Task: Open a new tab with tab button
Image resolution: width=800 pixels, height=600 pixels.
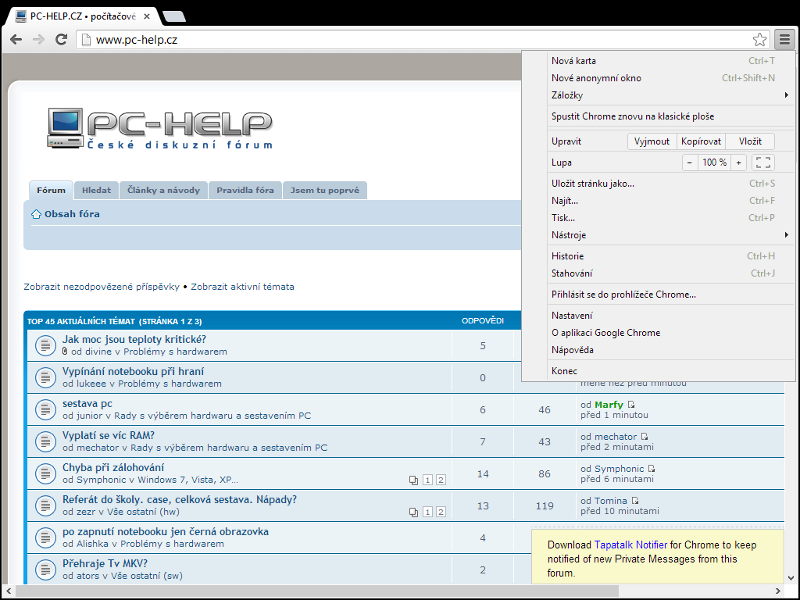Action: pyautogui.click(x=173, y=16)
